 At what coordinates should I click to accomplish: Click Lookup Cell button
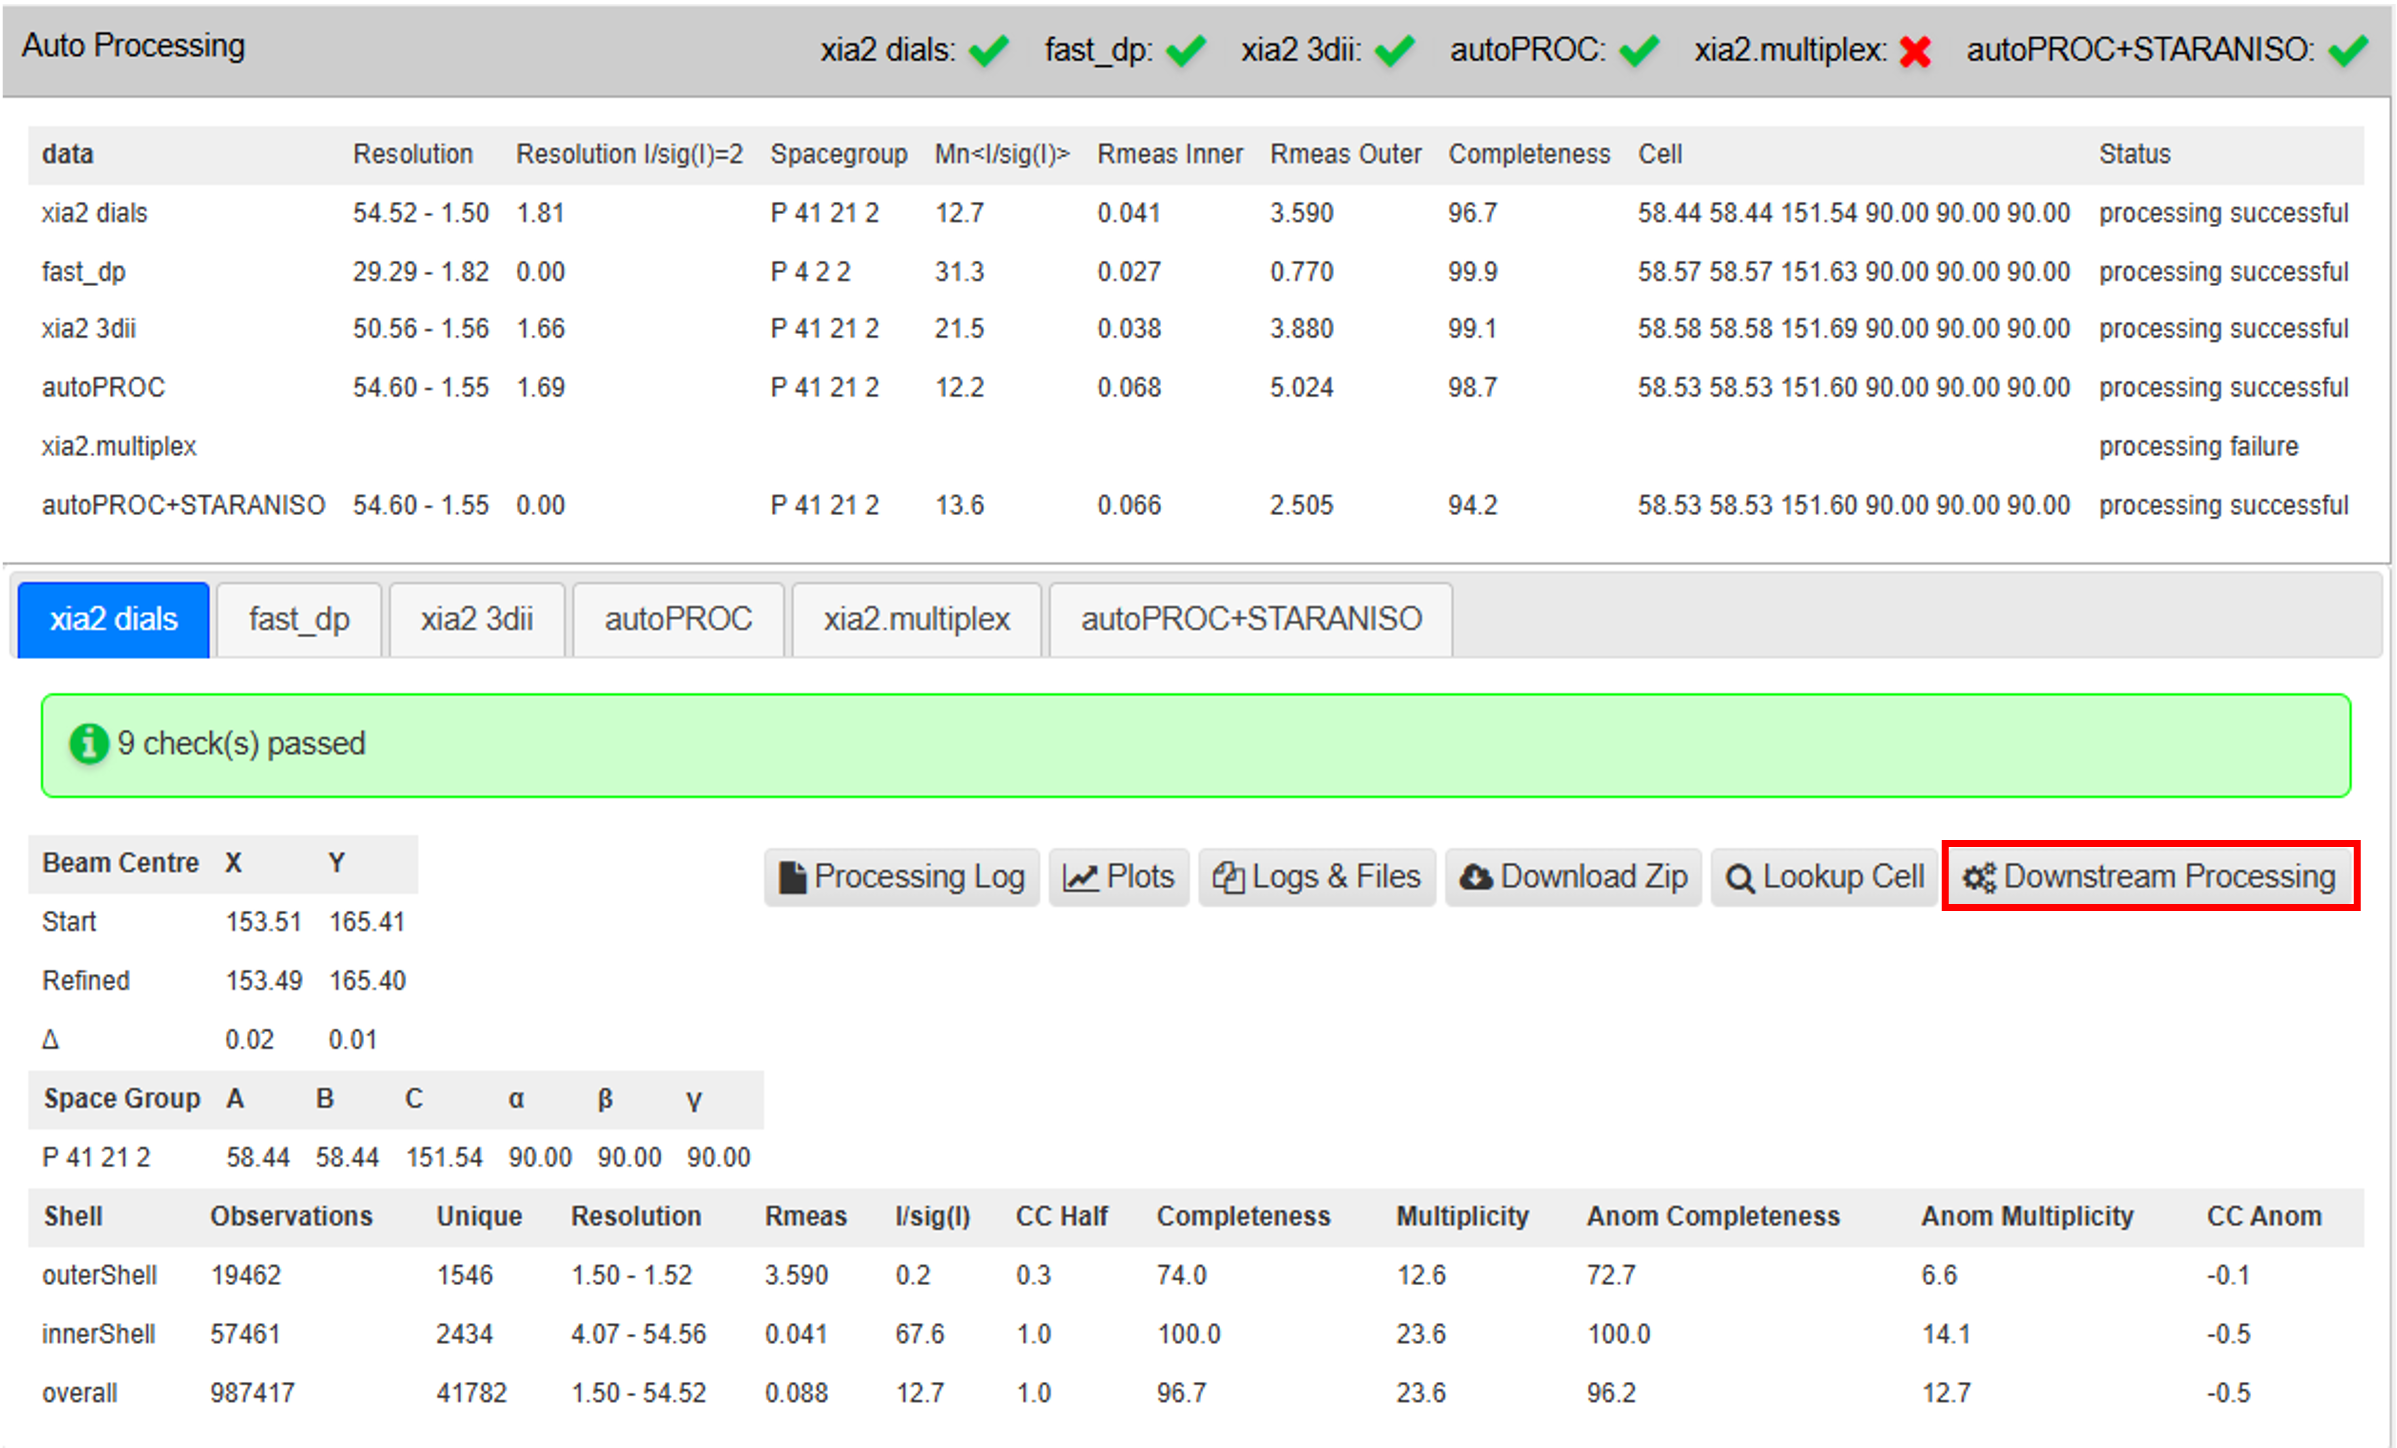point(1825,877)
